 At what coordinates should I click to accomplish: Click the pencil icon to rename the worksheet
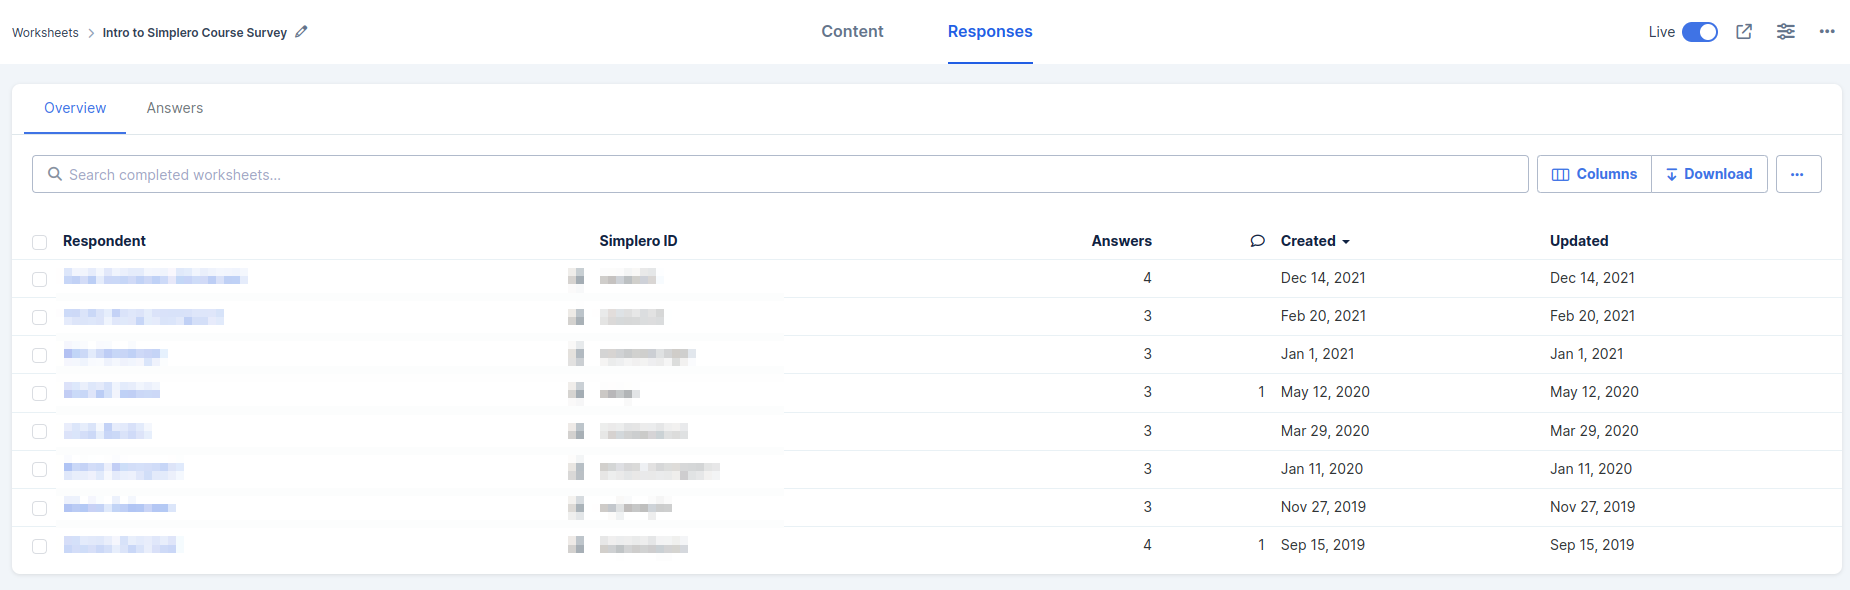301,32
